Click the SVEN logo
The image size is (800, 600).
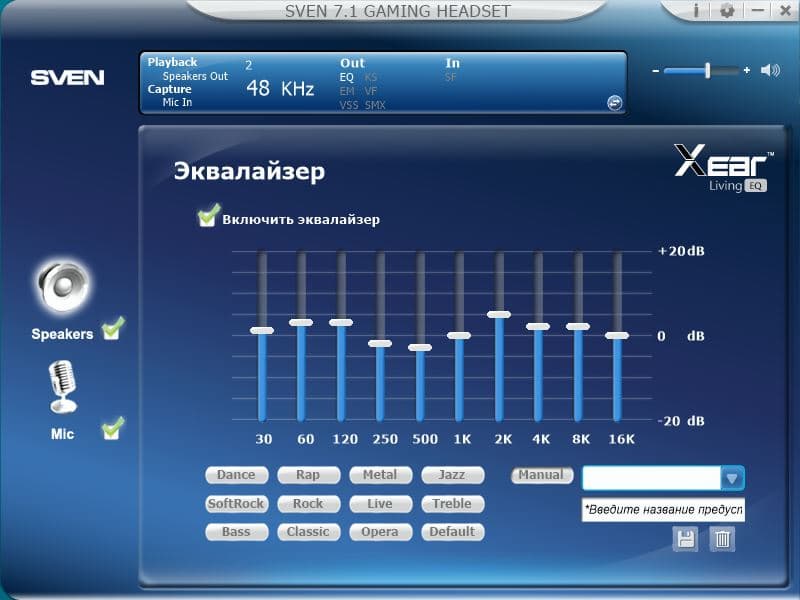pyautogui.click(x=67, y=78)
